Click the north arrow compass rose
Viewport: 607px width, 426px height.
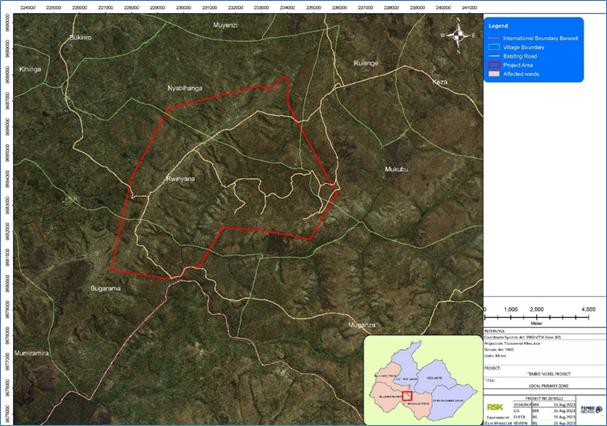tap(458, 35)
